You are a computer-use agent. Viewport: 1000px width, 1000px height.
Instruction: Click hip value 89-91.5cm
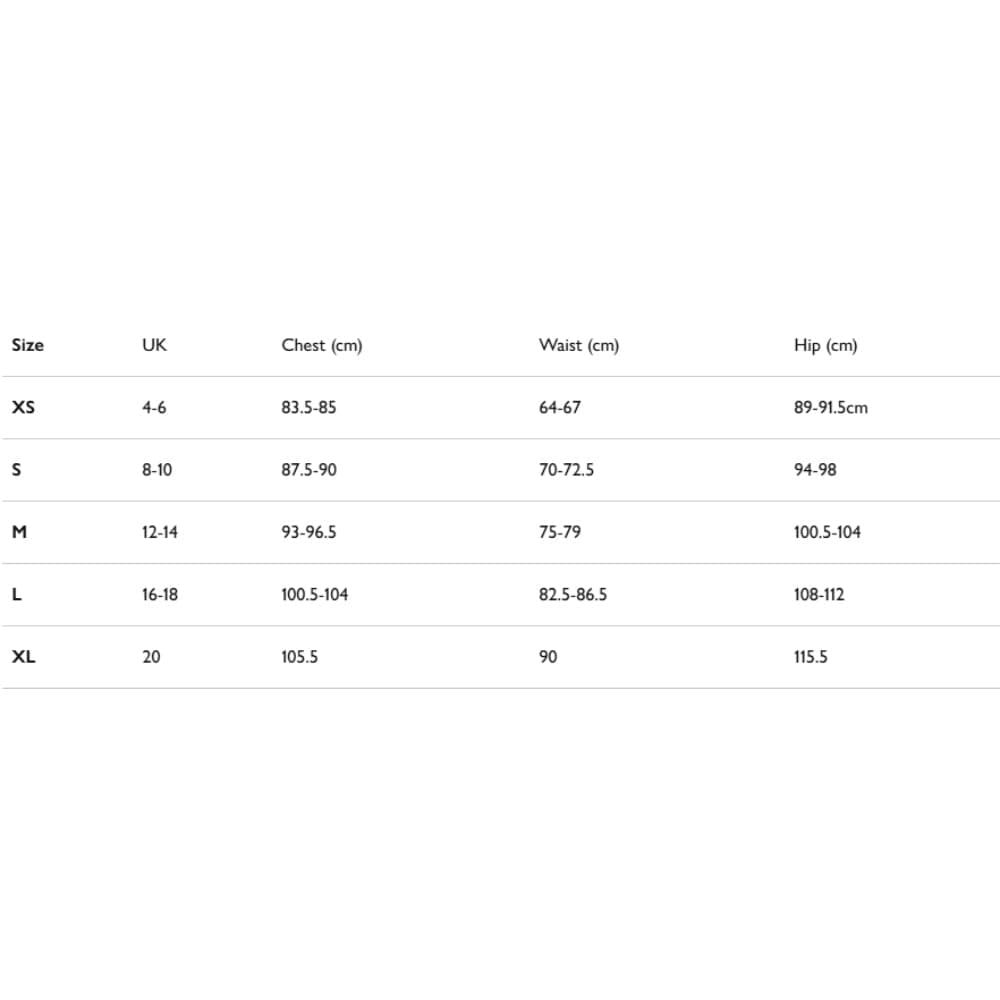pyautogui.click(x=830, y=408)
